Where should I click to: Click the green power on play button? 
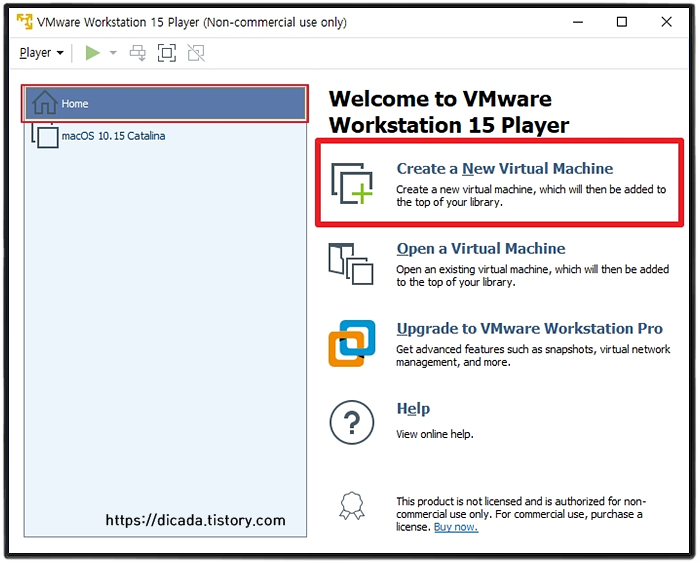(92, 53)
